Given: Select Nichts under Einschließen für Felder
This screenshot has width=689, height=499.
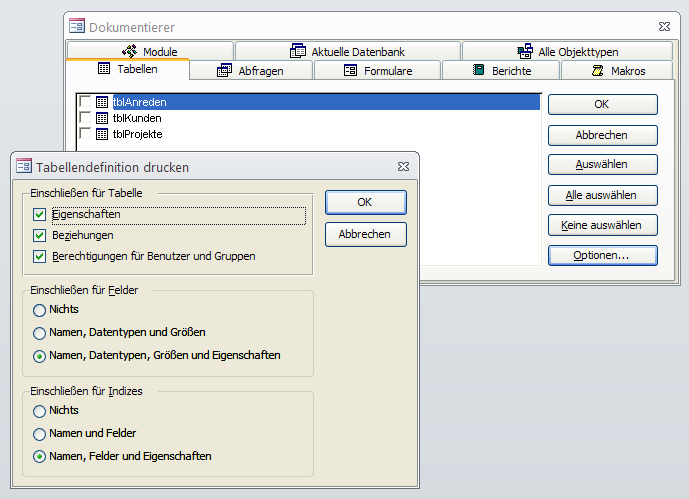Looking at the screenshot, I should 40,310.
